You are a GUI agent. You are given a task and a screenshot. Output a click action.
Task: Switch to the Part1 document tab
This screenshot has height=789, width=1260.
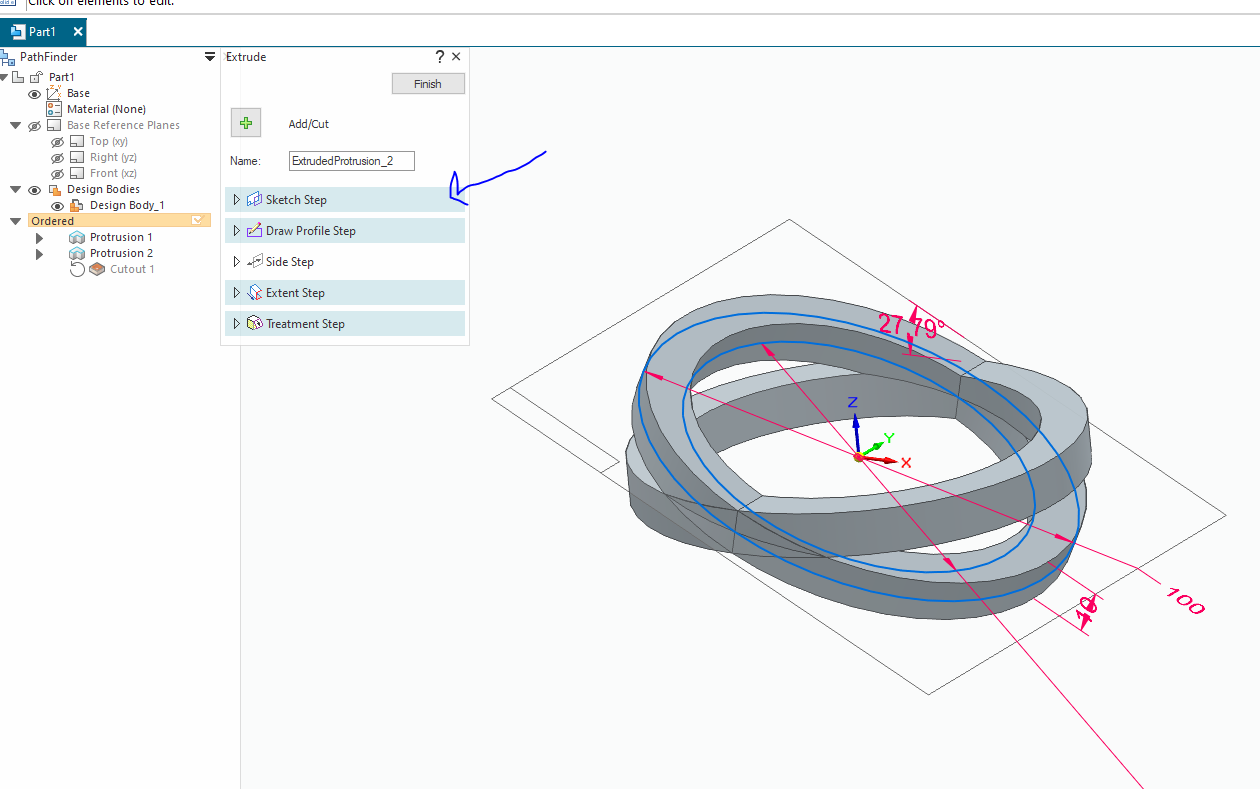[x=43, y=32]
